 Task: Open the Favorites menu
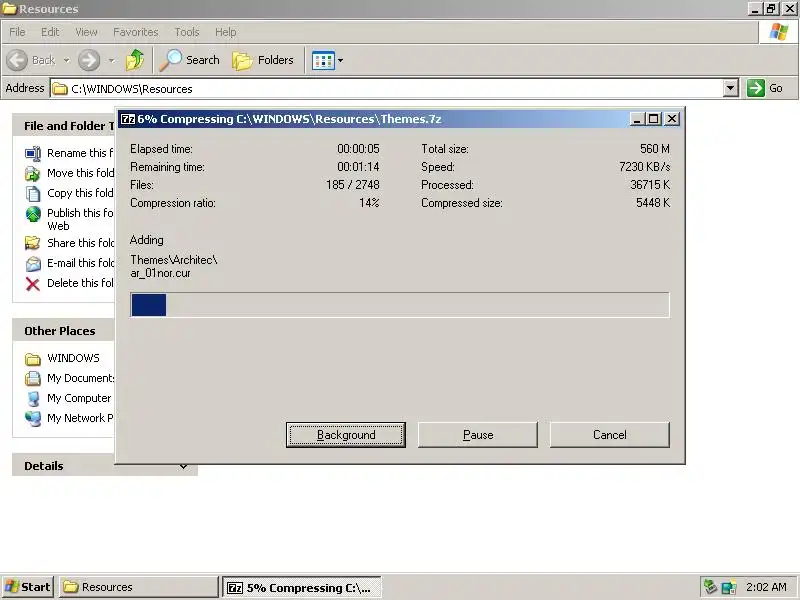[x=136, y=32]
